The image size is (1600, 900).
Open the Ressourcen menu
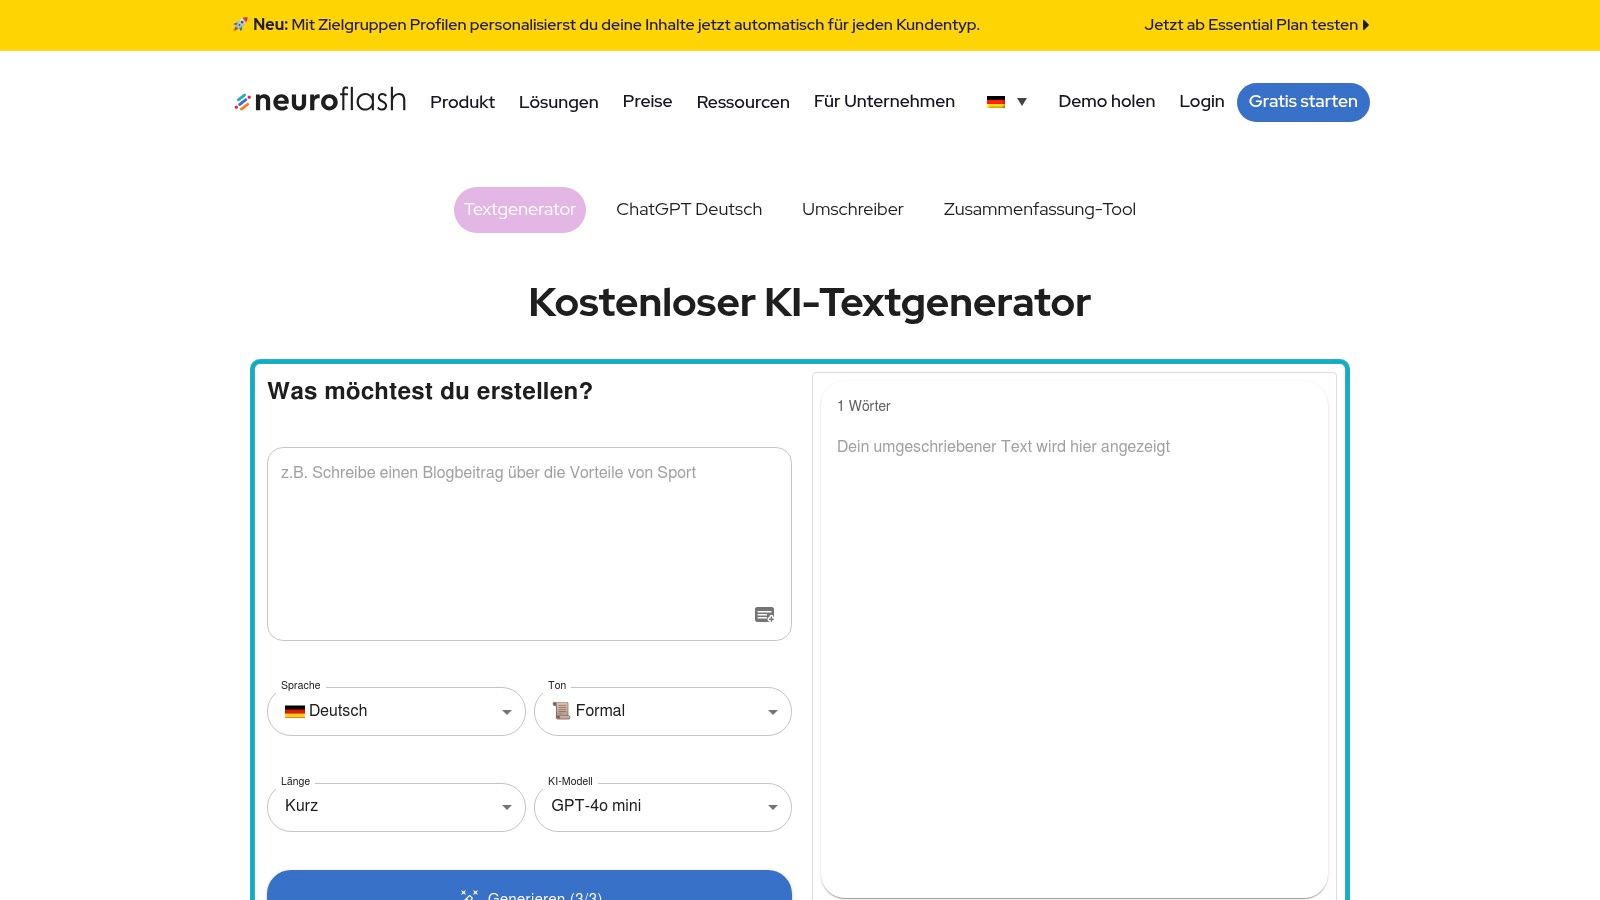(743, 102)
